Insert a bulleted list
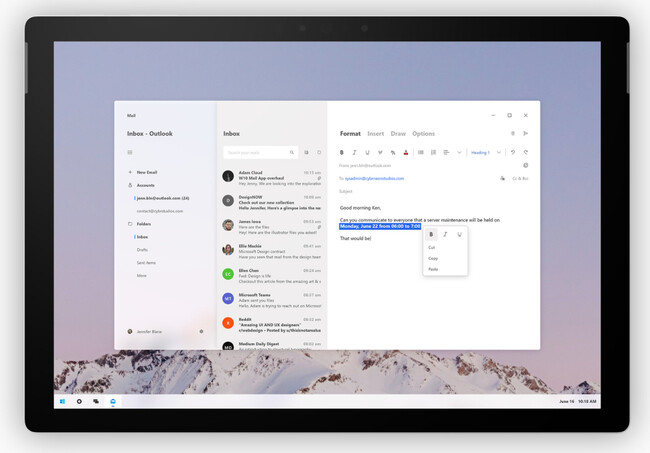This screenshot has width=650, height=453. [x=421, y=153]
